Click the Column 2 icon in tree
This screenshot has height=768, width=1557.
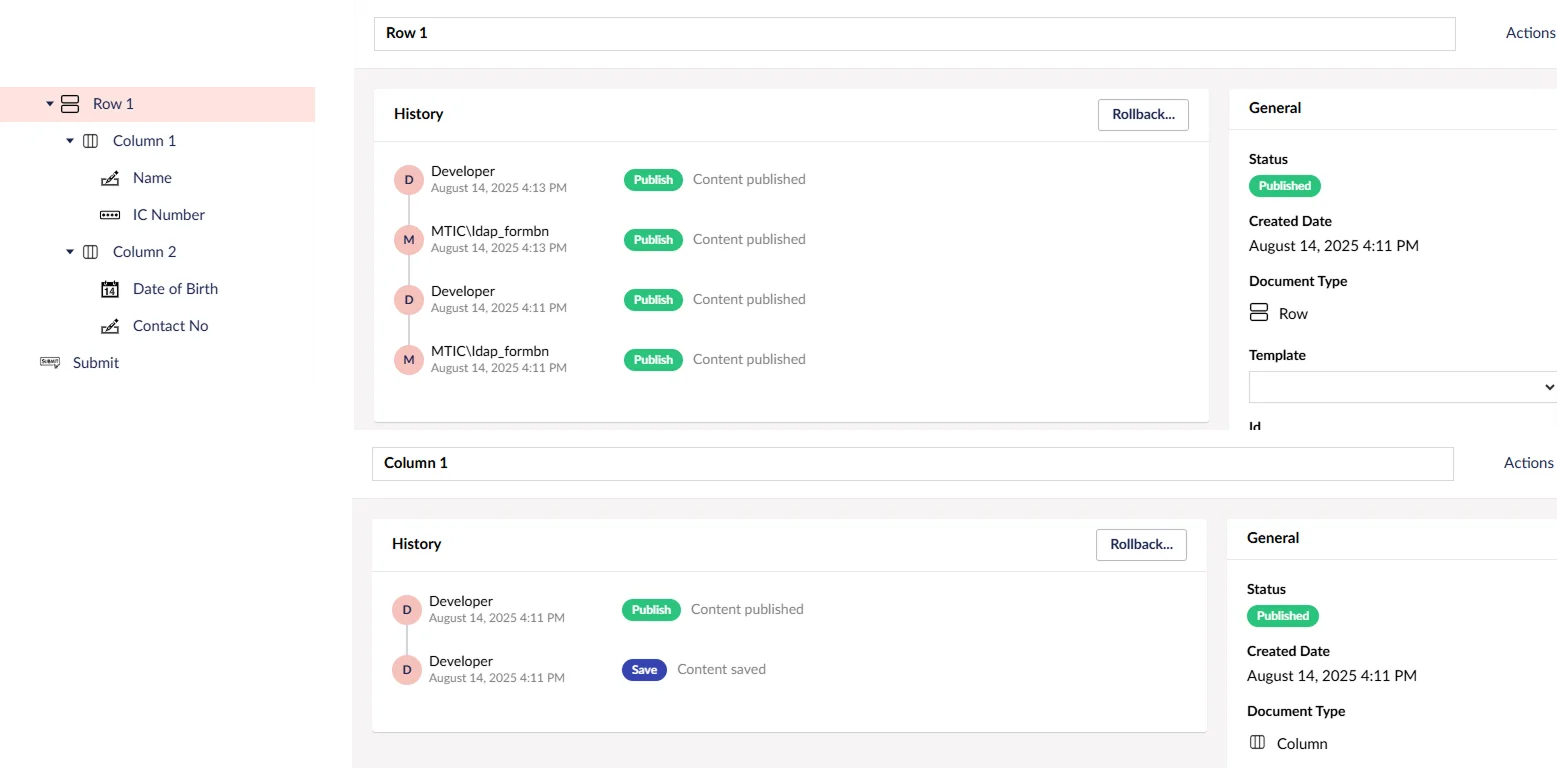pyautogui.click(x=90, y=252)
